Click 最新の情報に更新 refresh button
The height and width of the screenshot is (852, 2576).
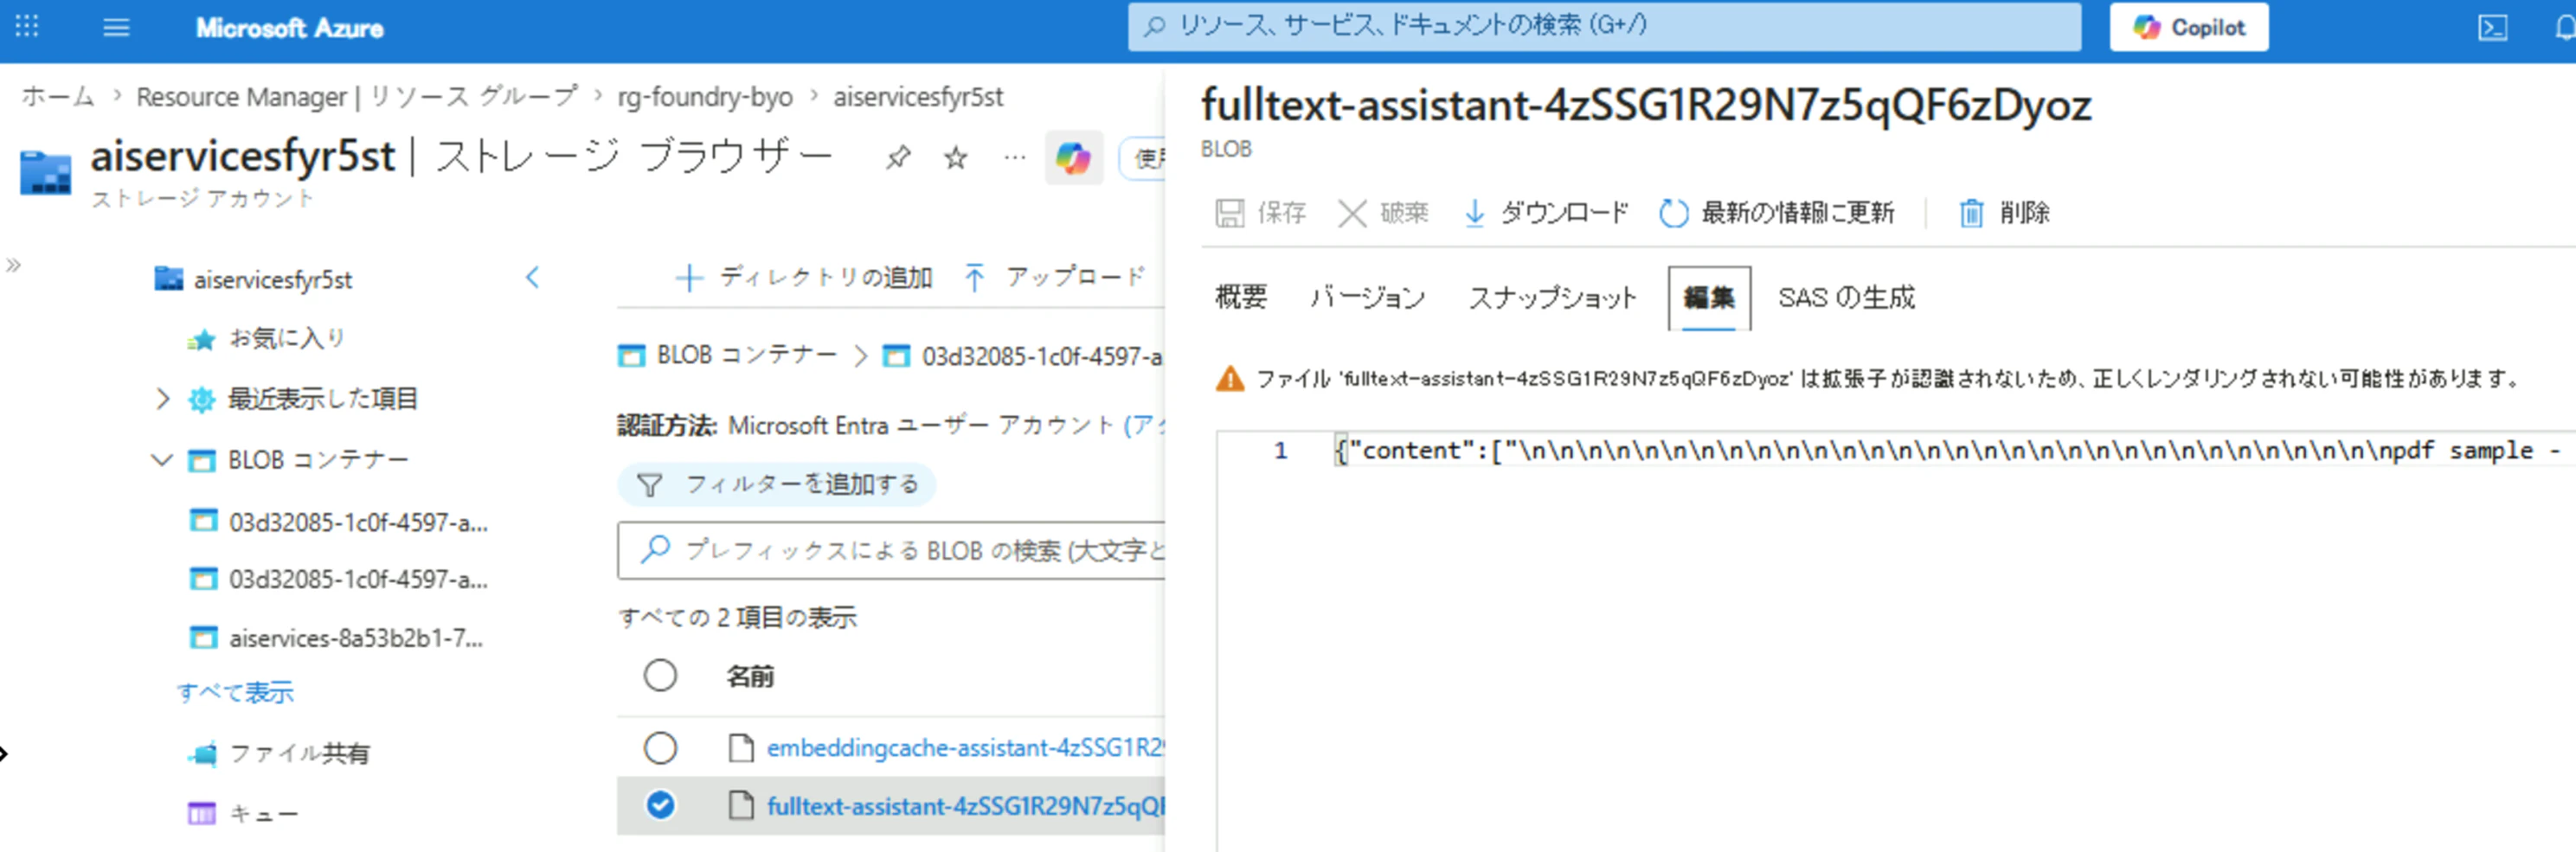pyautogui.click(x=1777, y=212)
